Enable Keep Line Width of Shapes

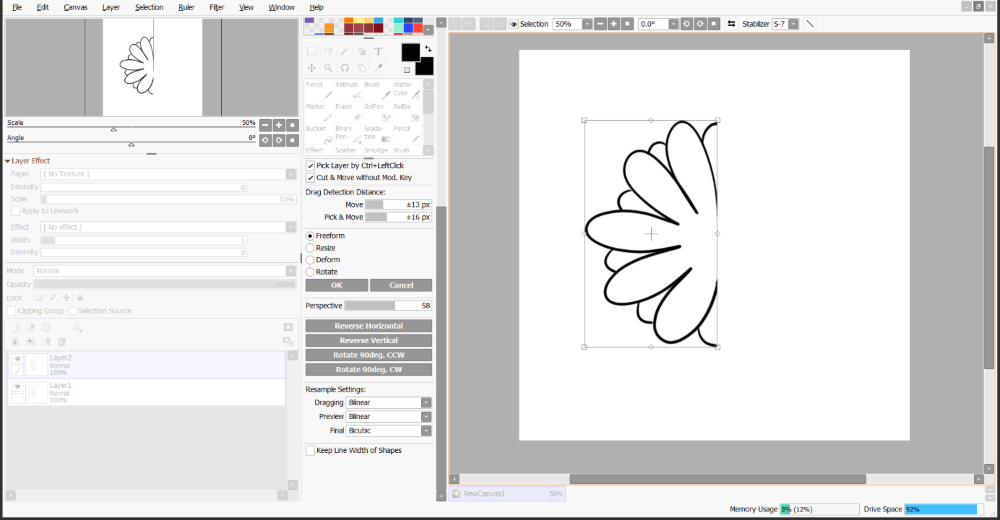pos(310,450)
